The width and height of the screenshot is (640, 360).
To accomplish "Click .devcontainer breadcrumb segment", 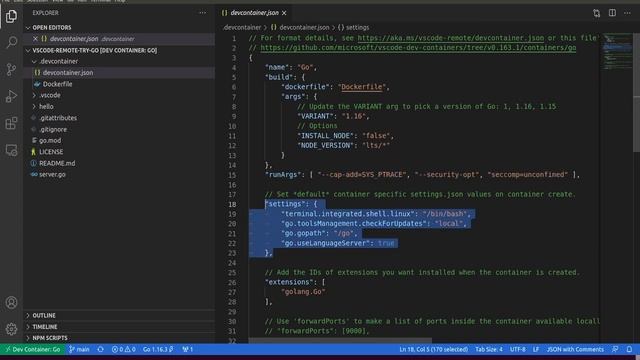I will click(242, 27).
